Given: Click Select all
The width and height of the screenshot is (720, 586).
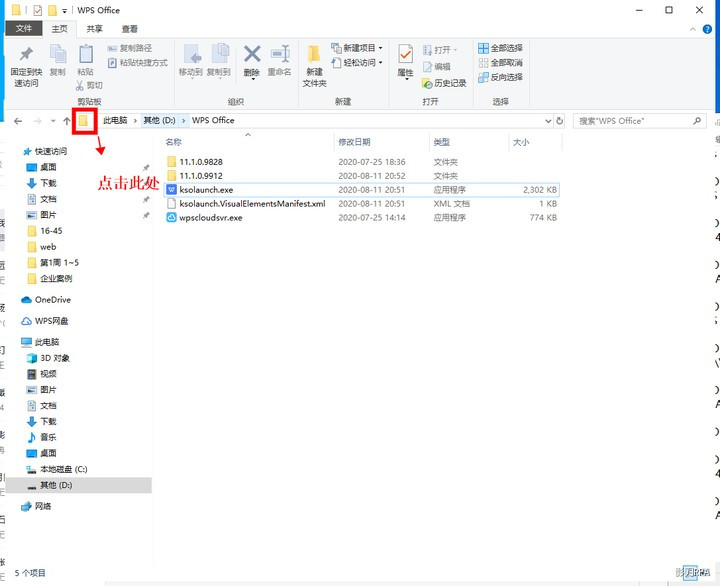Looking at the screenshot, I should [x=501, y=48].
